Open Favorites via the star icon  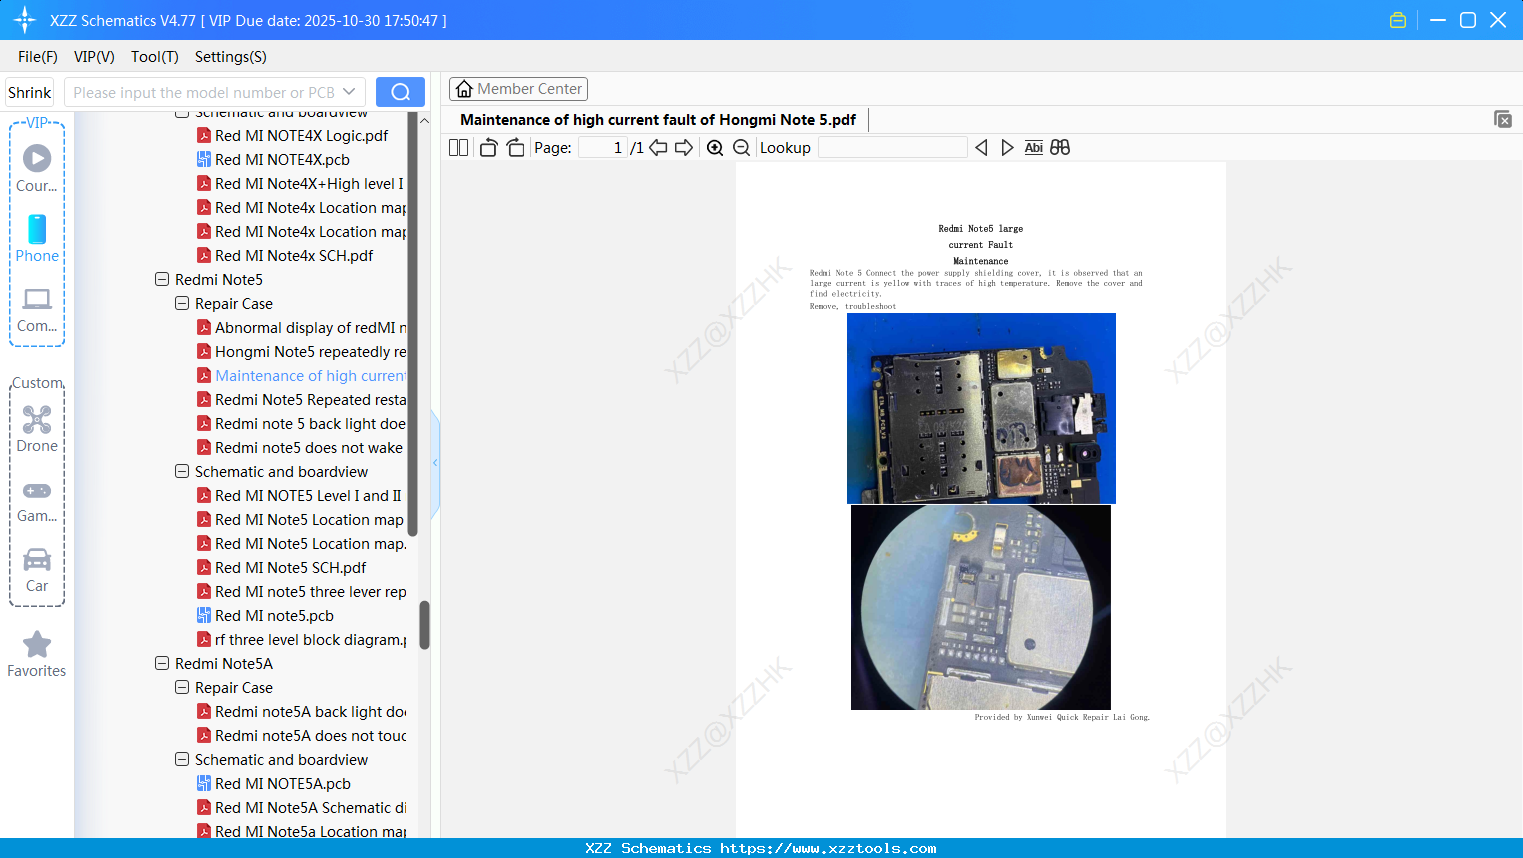[x=37, y=645]
